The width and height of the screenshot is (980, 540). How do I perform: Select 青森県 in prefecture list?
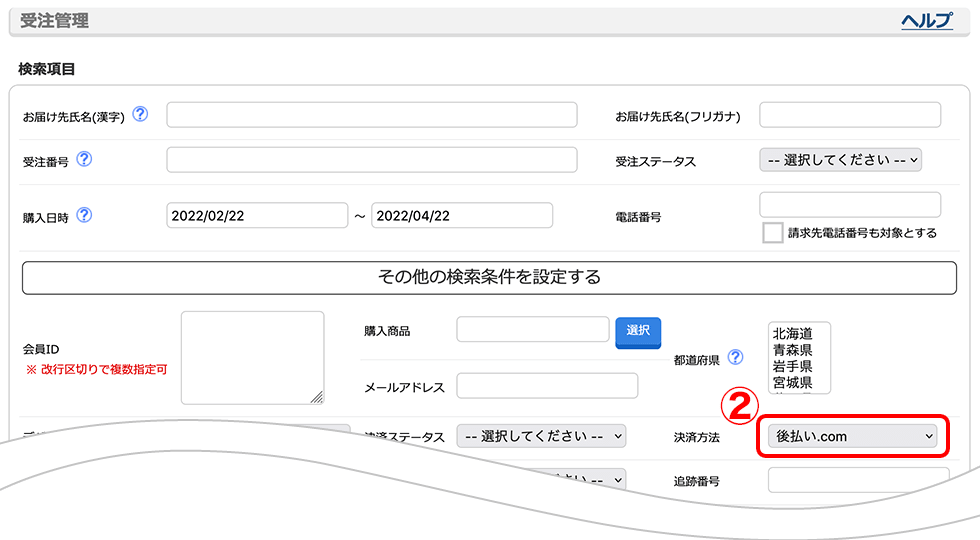pos(792,350)
